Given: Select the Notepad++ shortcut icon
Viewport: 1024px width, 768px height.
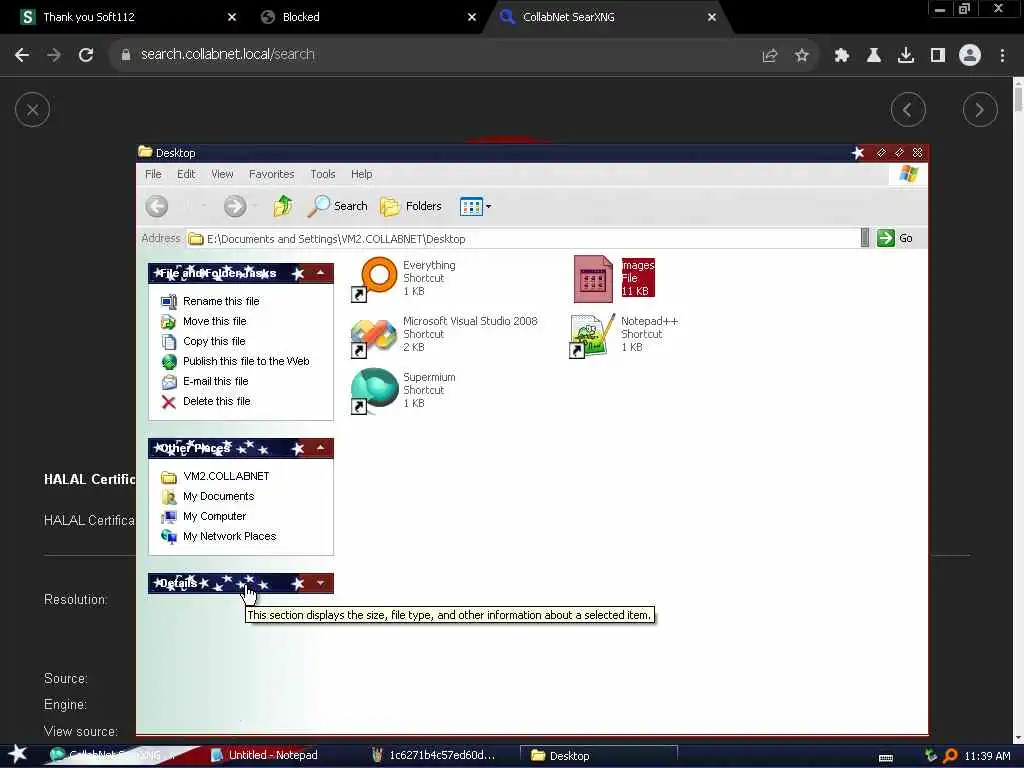Looking at the screenshot, I should 592,335.
